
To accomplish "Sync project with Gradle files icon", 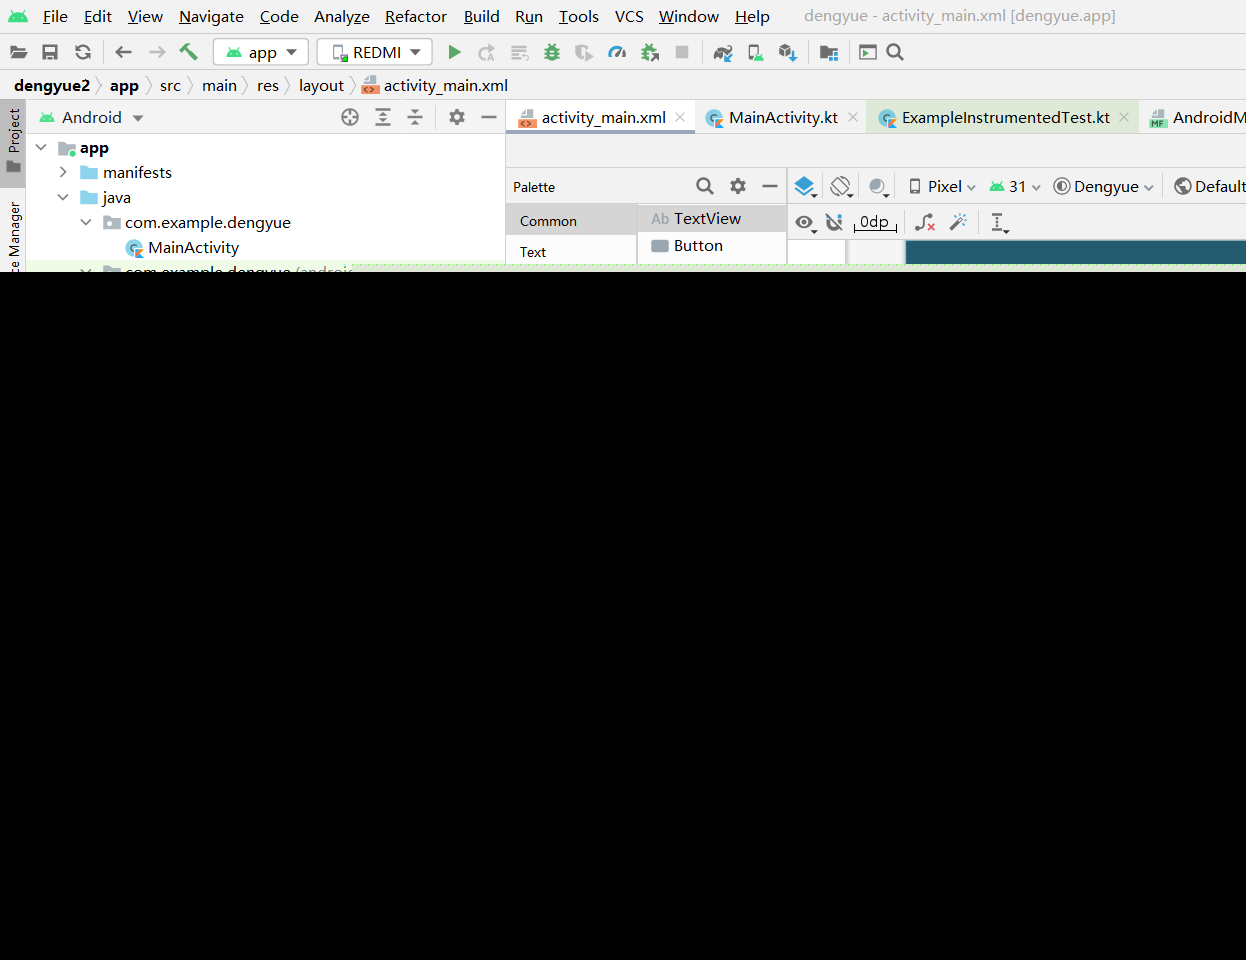I will (723, 52).
